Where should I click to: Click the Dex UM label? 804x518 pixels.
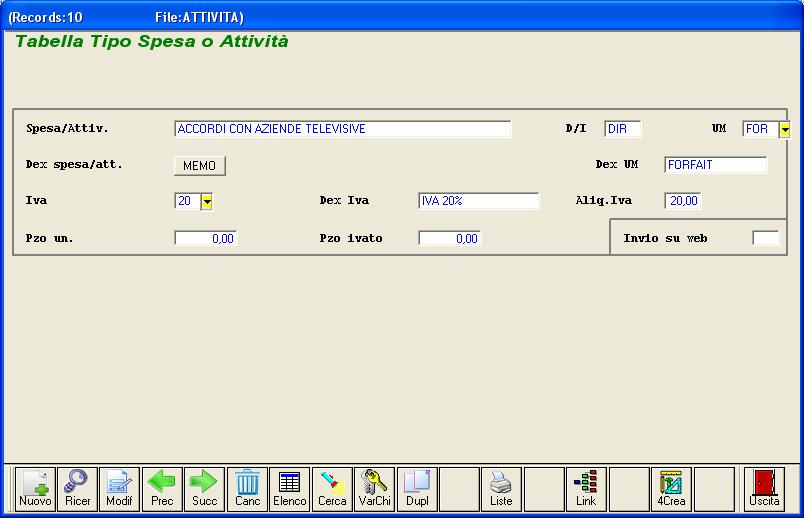[x=617, y=164]
